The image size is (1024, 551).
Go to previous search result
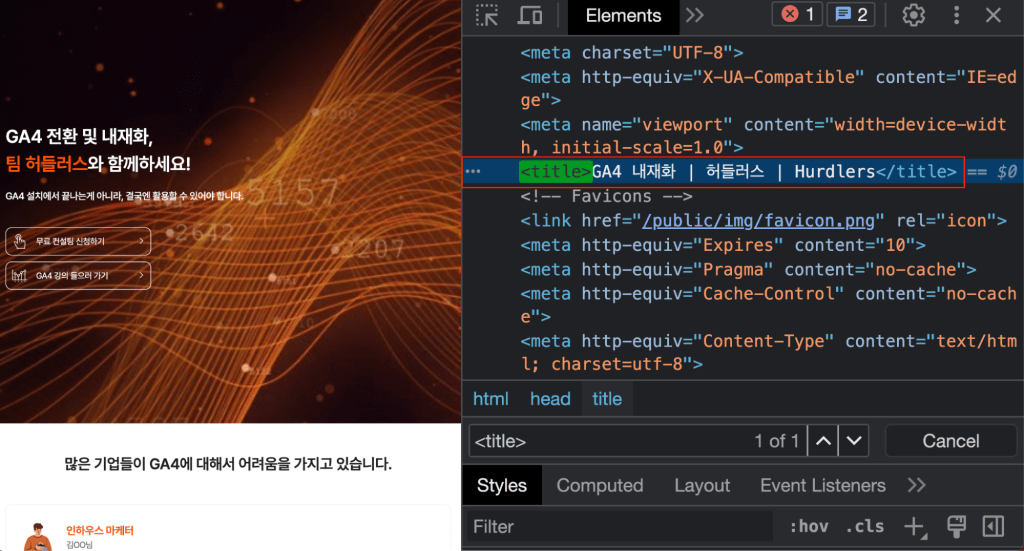[x=823, y=441]
